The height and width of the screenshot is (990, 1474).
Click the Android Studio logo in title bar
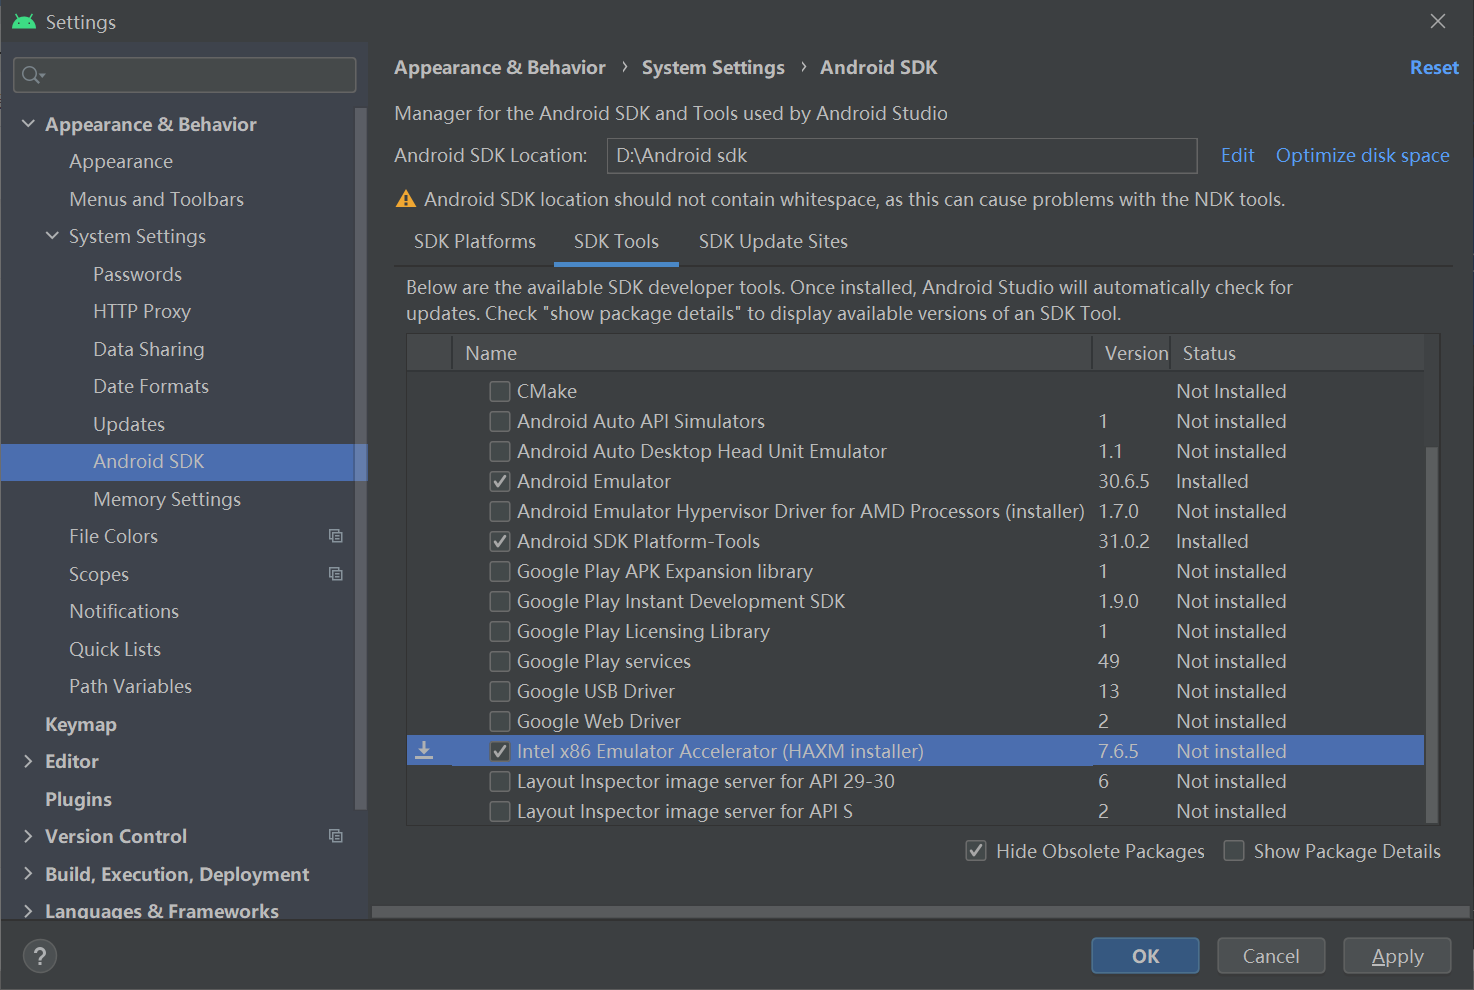click(24, 21)
